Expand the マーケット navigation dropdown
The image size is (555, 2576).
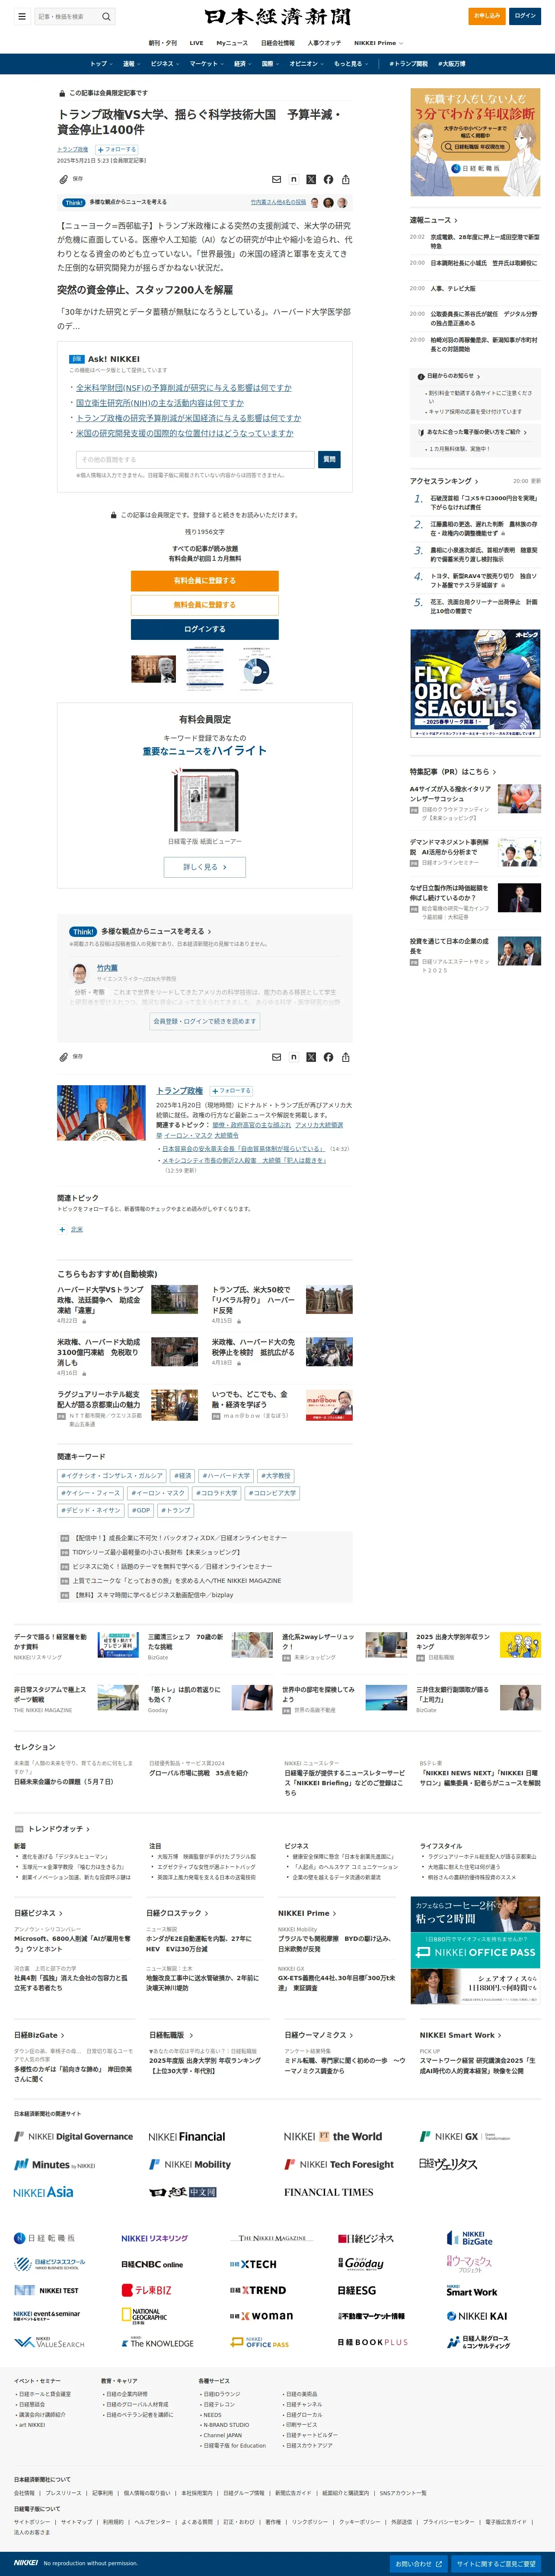click(206, 64)
